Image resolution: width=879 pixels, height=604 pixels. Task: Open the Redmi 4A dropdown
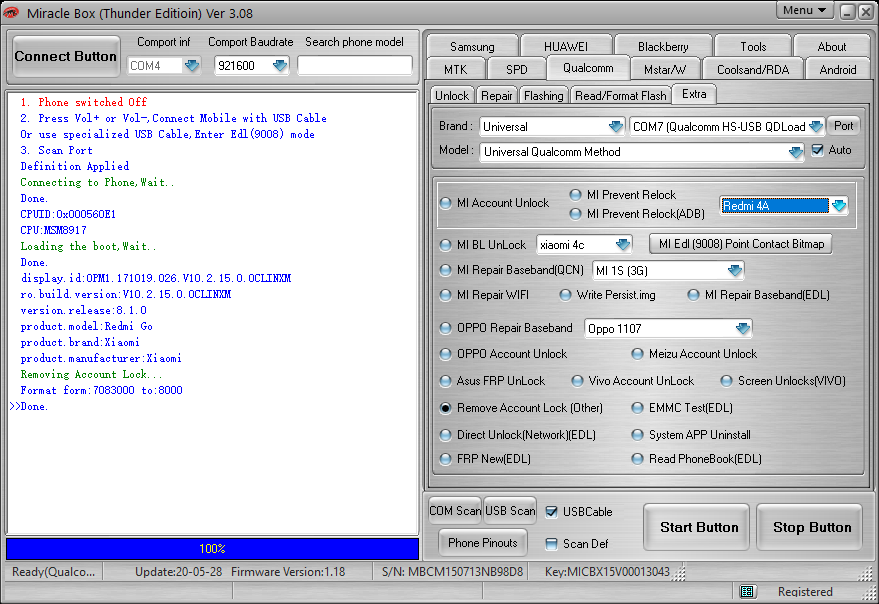pyautogui.click(x=839, y=206)
